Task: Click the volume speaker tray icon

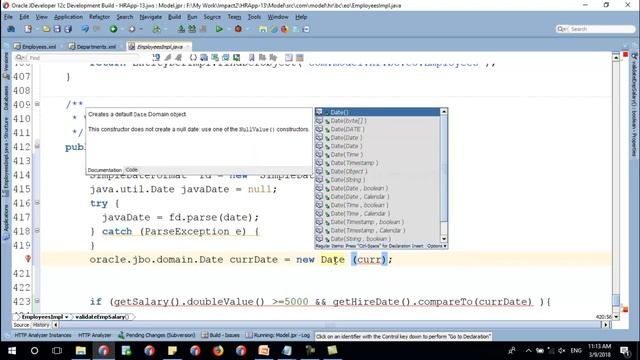Action: click(x=562, y=351)
